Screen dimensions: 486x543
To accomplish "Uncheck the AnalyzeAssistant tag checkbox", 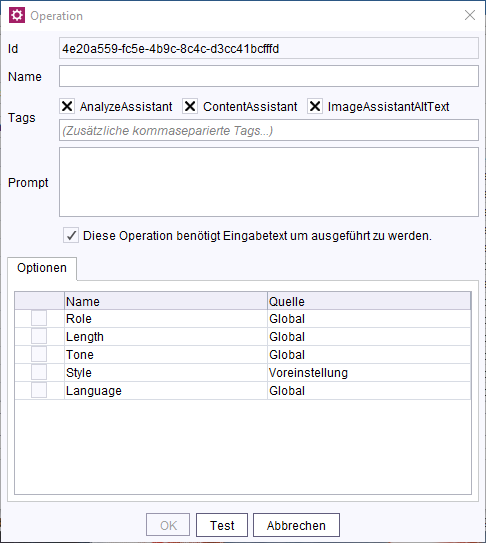I will [x=67, y=106].
